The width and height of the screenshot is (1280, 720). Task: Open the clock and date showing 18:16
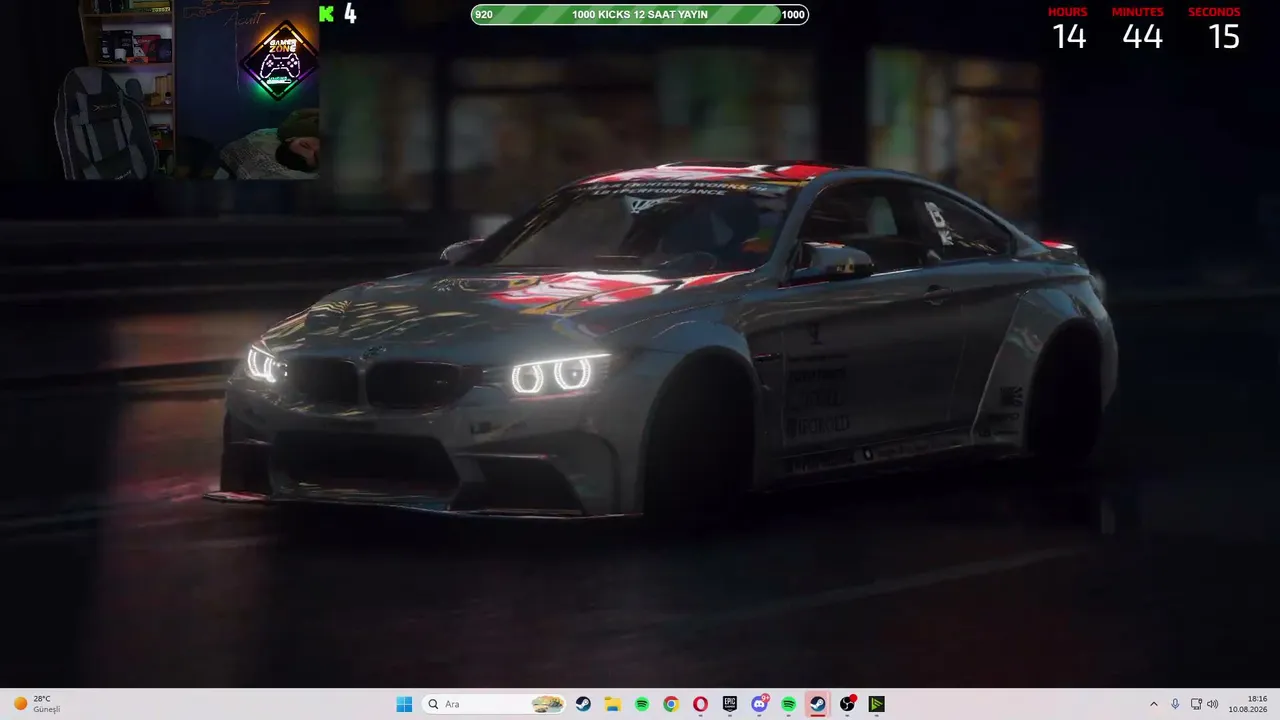(x=1248, y=704)
